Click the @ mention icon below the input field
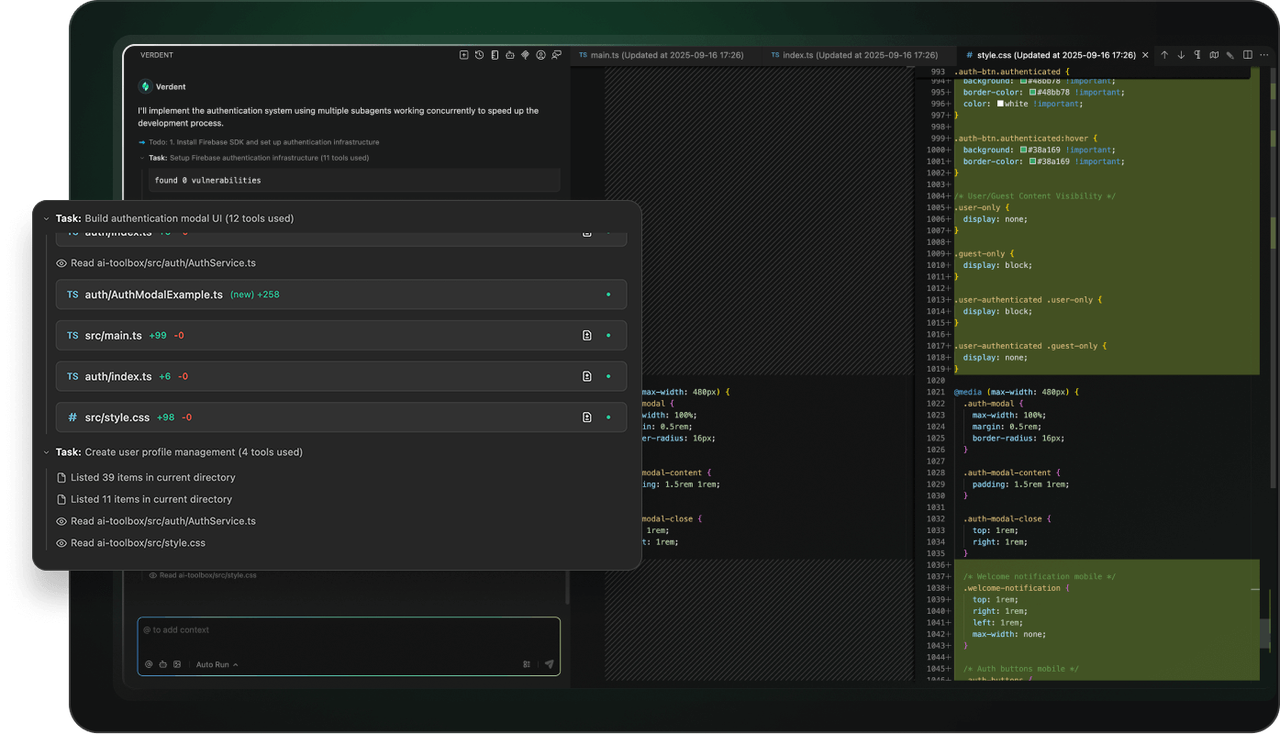The height and width of the screenshot is (734, 1280). (148, 664)
